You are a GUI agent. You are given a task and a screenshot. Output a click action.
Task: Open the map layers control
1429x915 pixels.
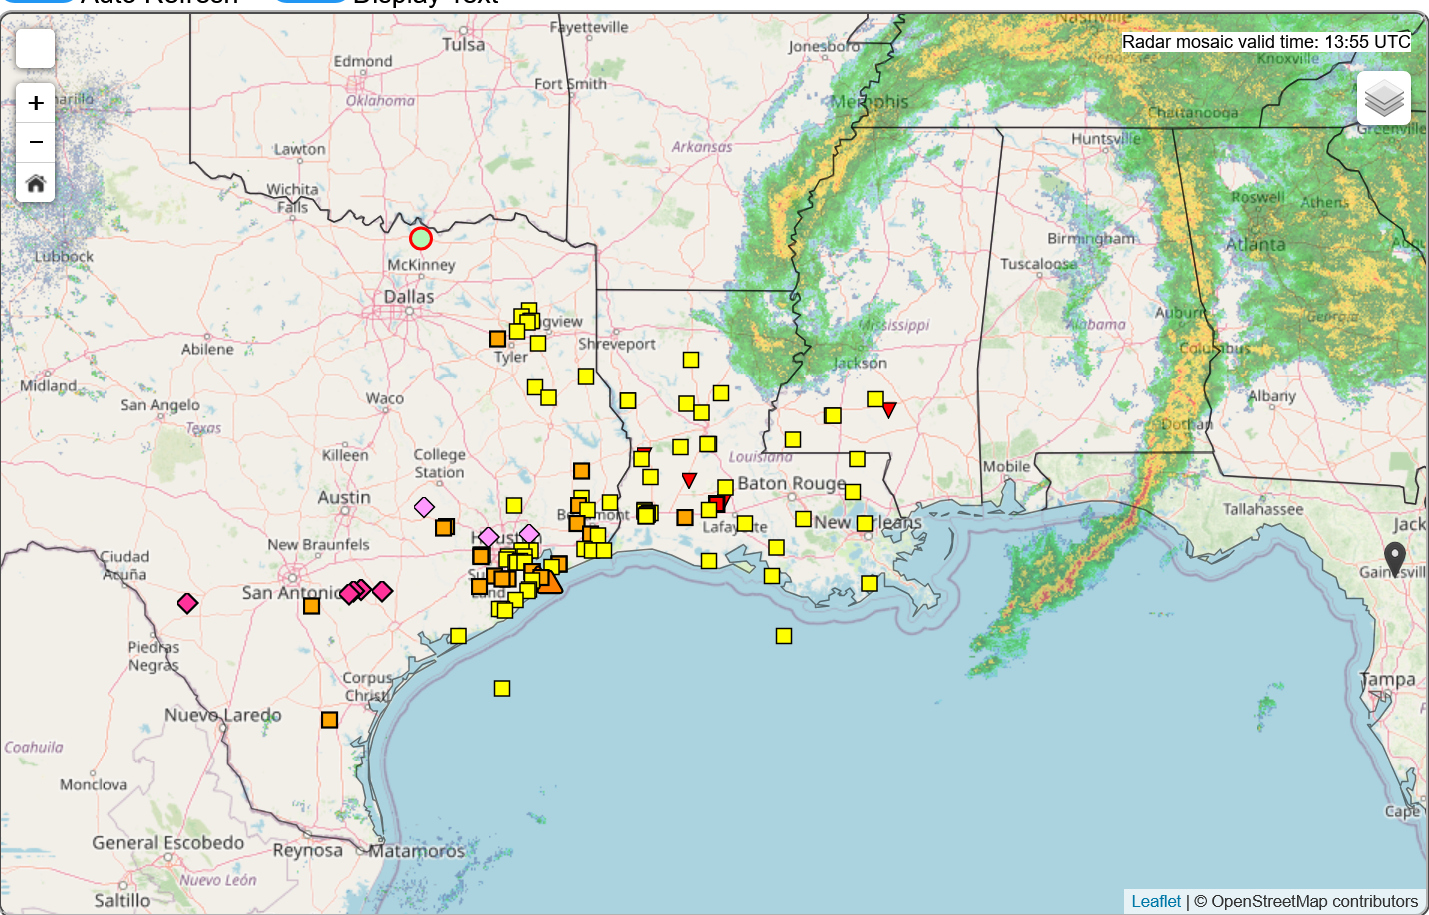click(x=1384, y=98)
